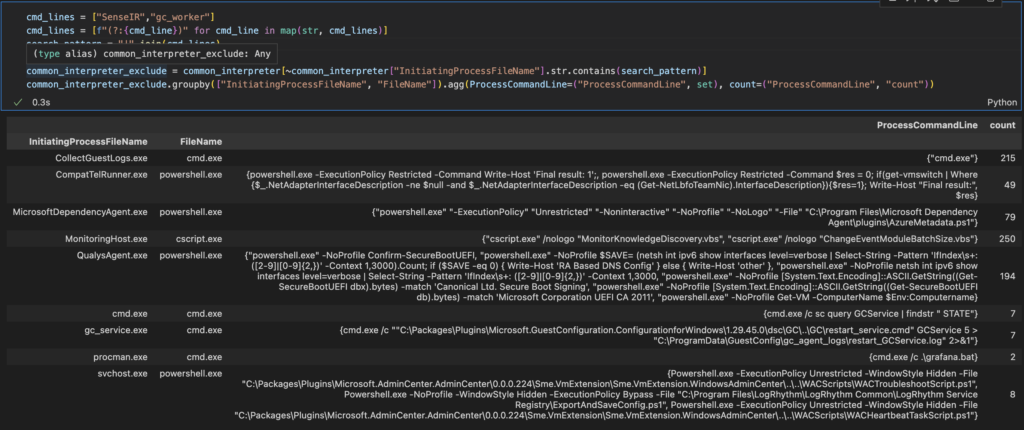The image size is (1024, 430).
Task: Click the WACTroubleshootScript.ps1 command line cell
Action: 605,395
